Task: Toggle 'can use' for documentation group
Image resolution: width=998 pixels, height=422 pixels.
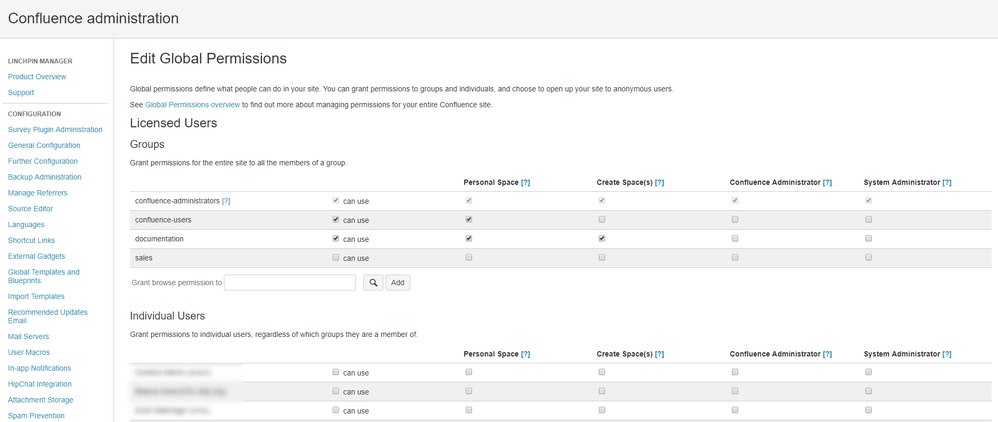Action: tap(335, 239)
